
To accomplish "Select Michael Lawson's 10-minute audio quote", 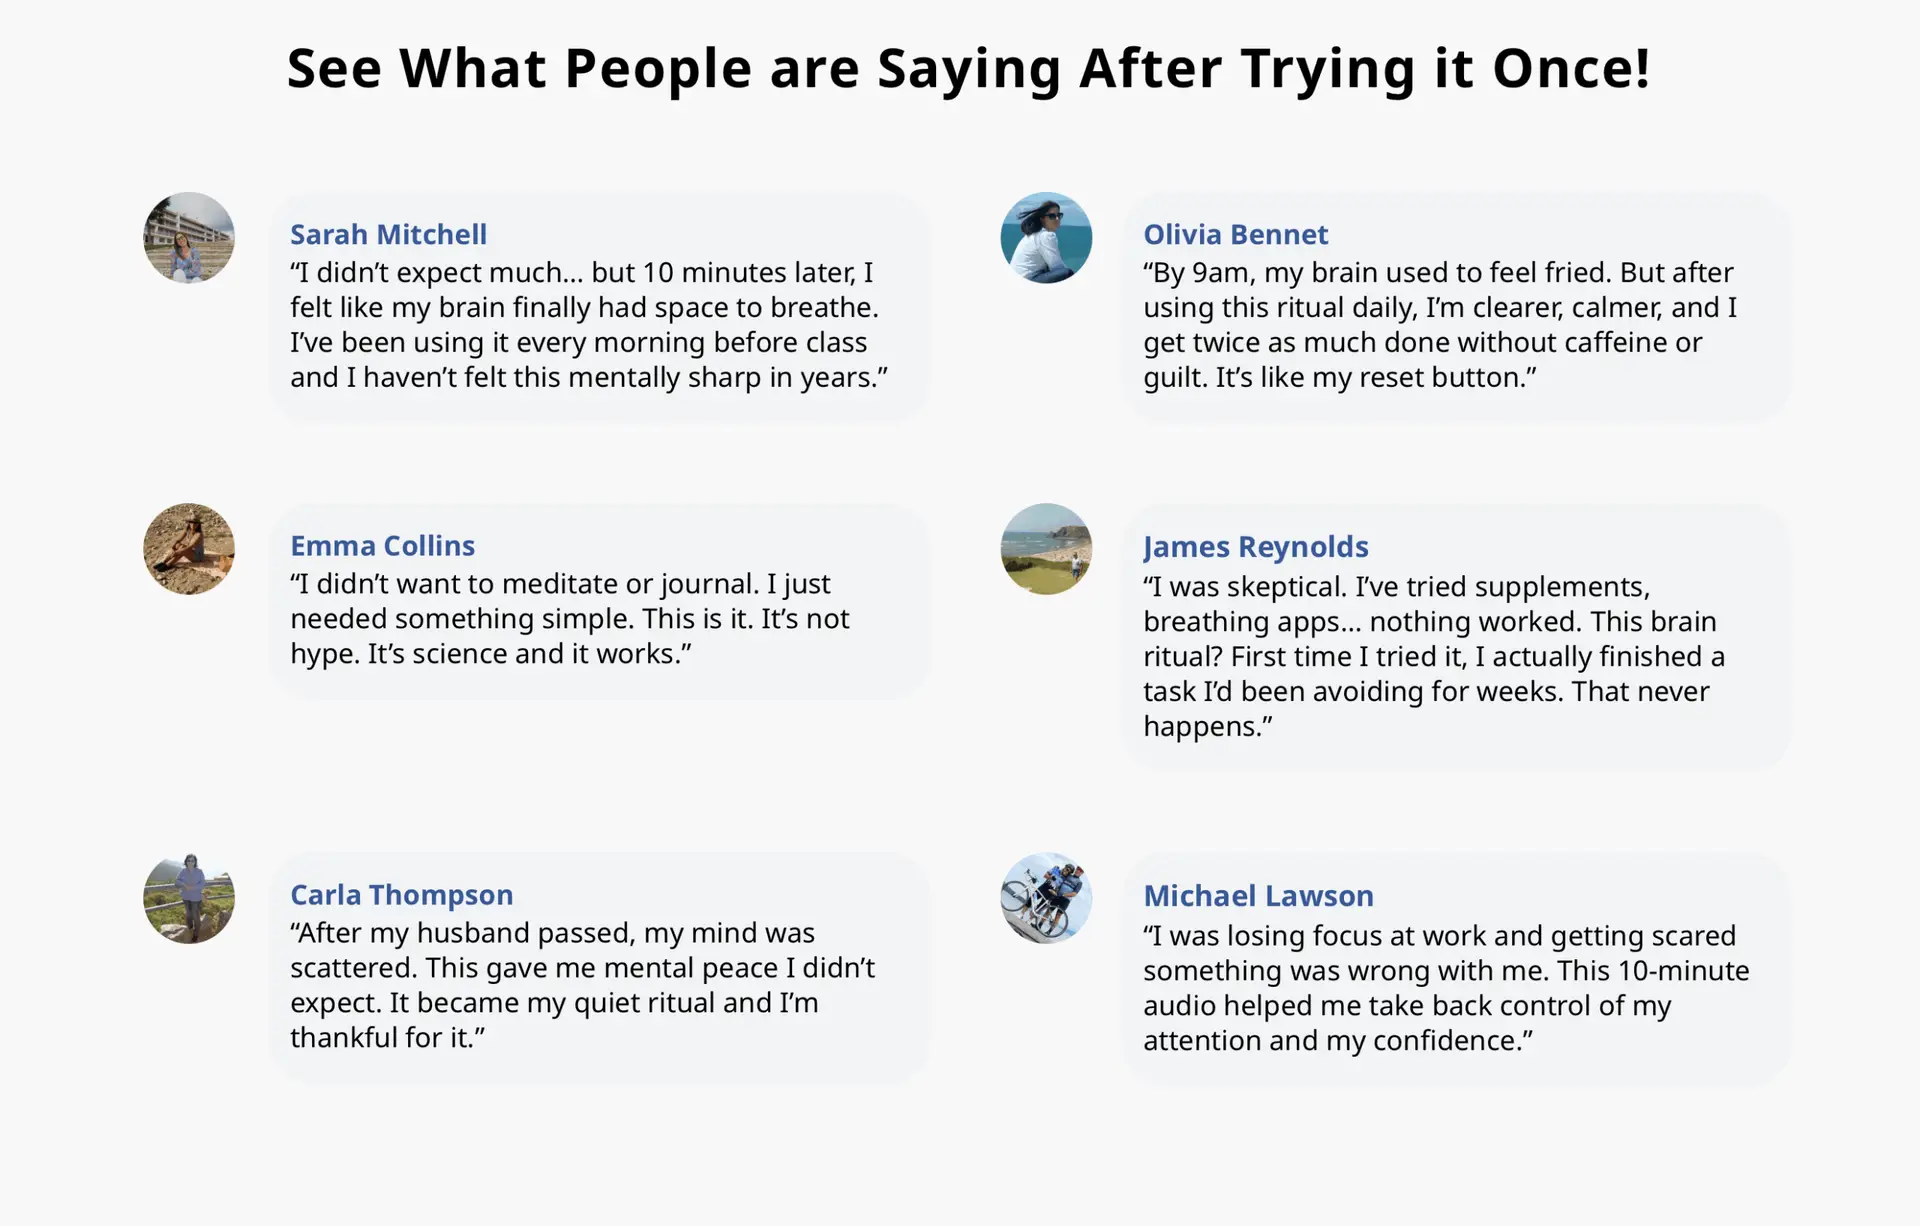I will click(x=1446, y=988).
